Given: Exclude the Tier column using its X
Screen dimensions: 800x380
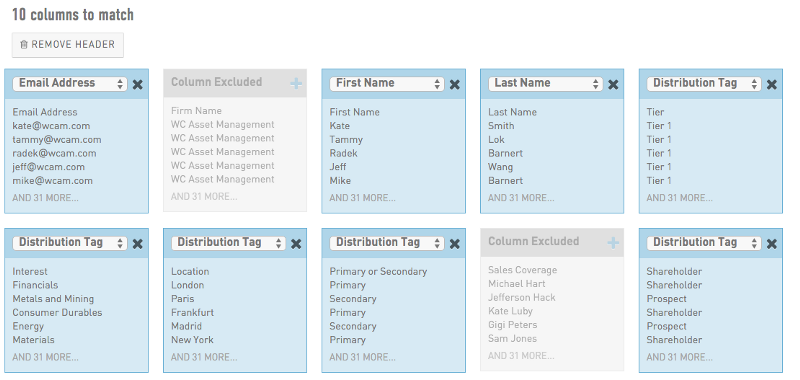Looking at the screenshot, I should [x=771, y=85].
